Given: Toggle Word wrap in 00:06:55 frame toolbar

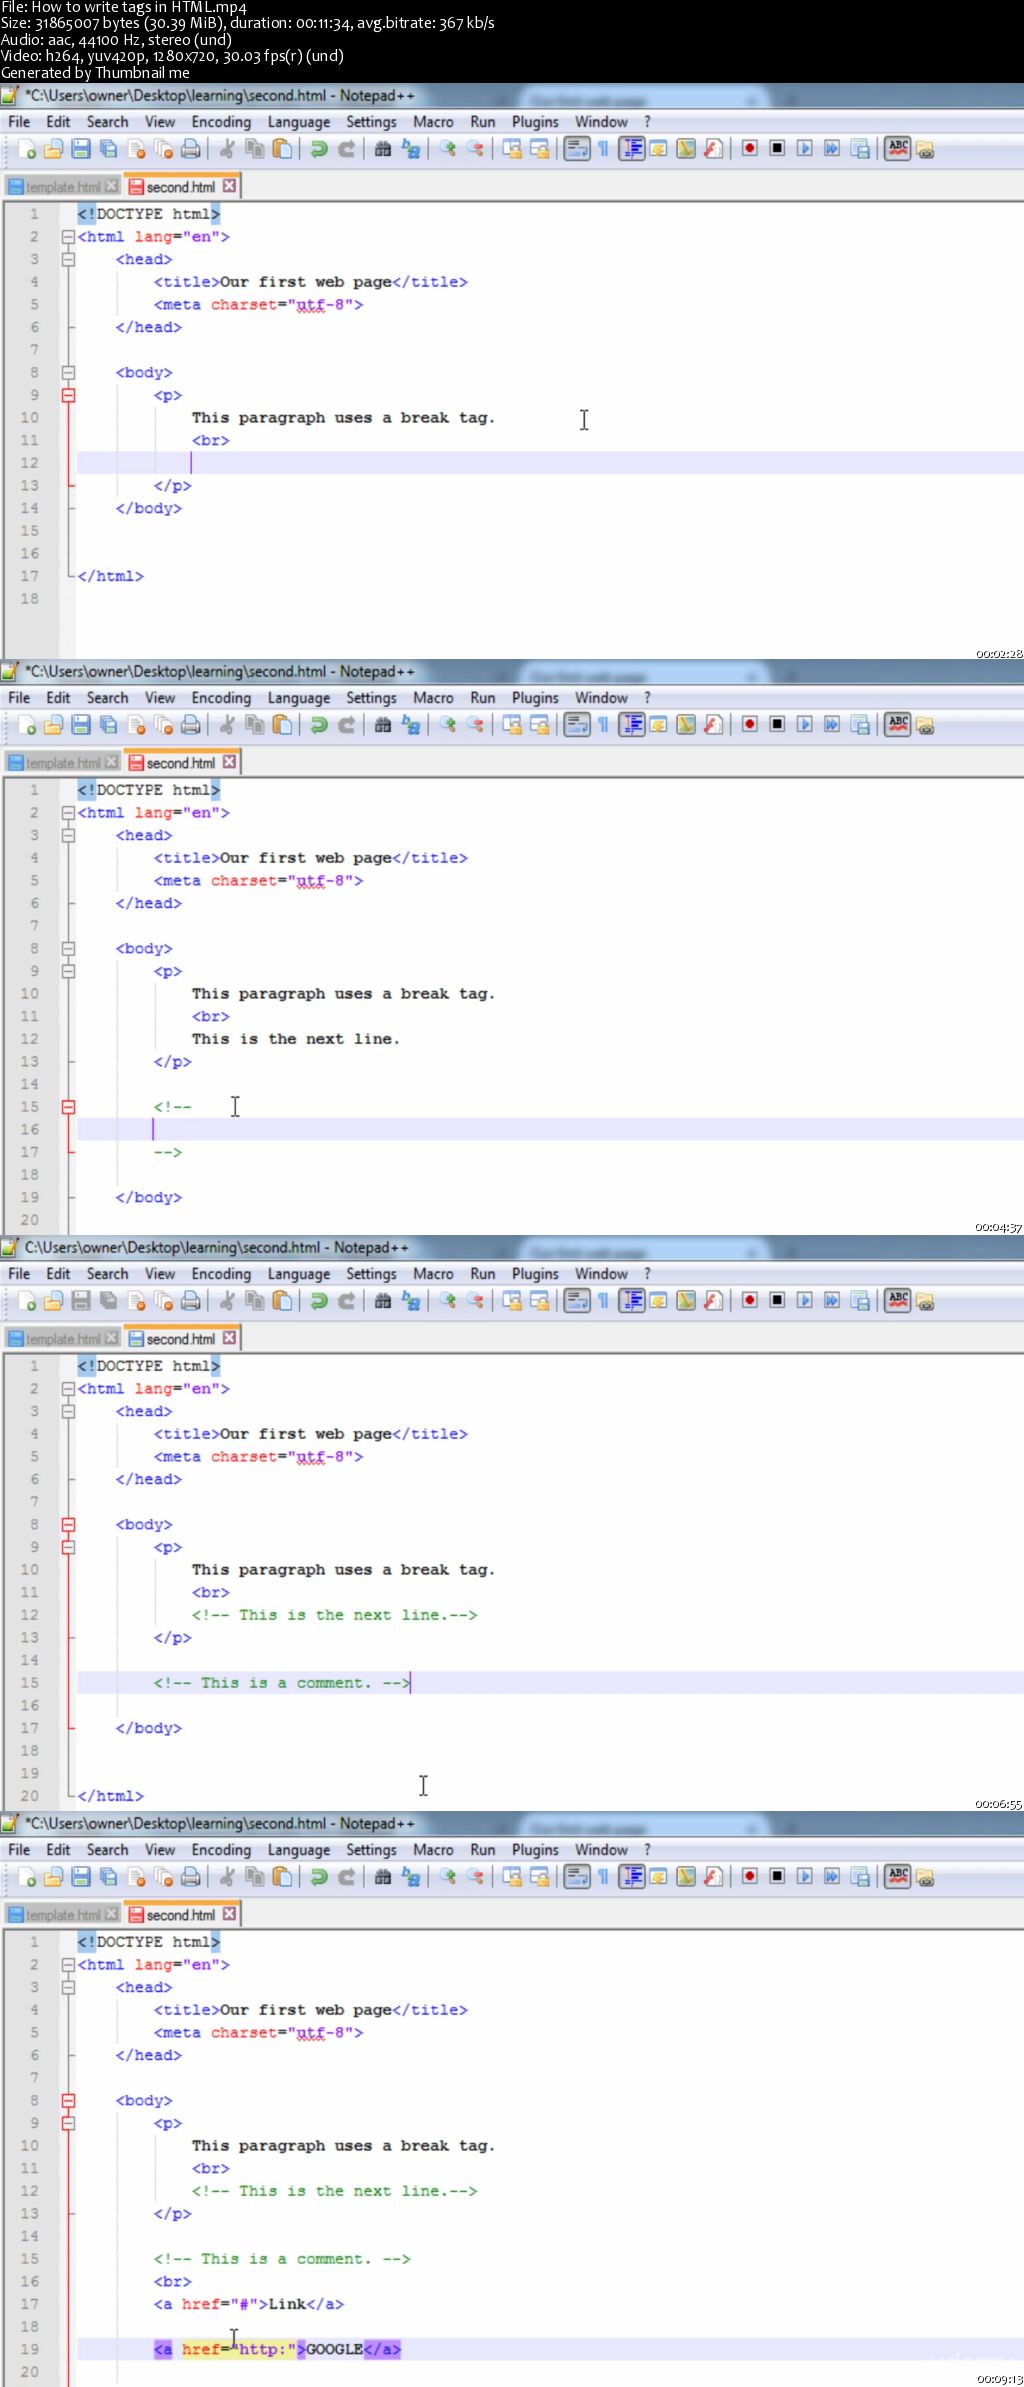Looking at the screenshot, I should tap(577, 1301).
